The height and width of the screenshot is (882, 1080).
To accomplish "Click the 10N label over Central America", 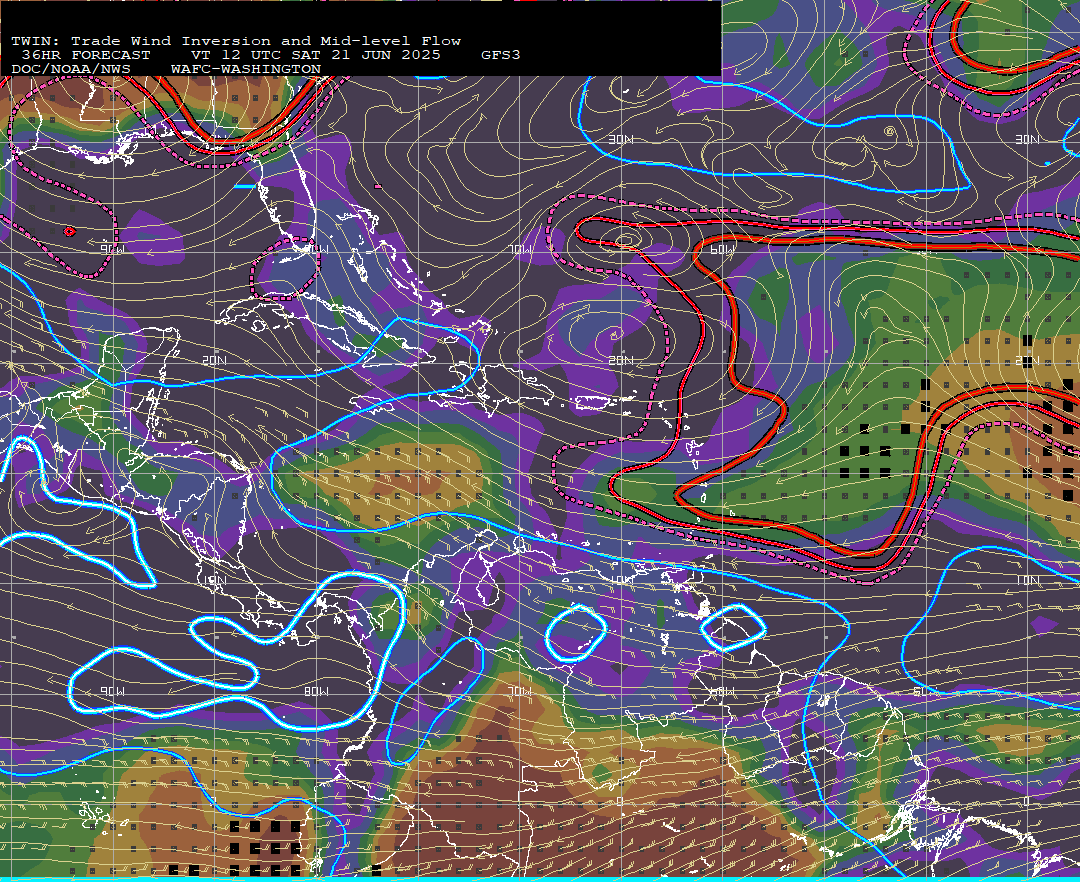I will (x=215, y=580).
